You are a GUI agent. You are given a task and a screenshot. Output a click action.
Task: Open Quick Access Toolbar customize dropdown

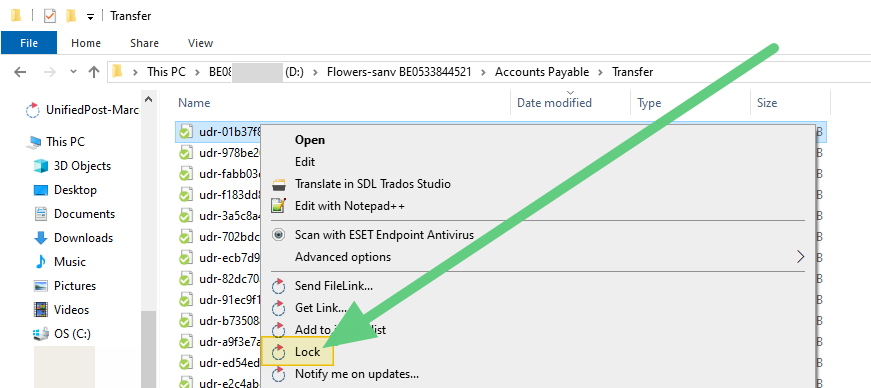tap(90, 17)
